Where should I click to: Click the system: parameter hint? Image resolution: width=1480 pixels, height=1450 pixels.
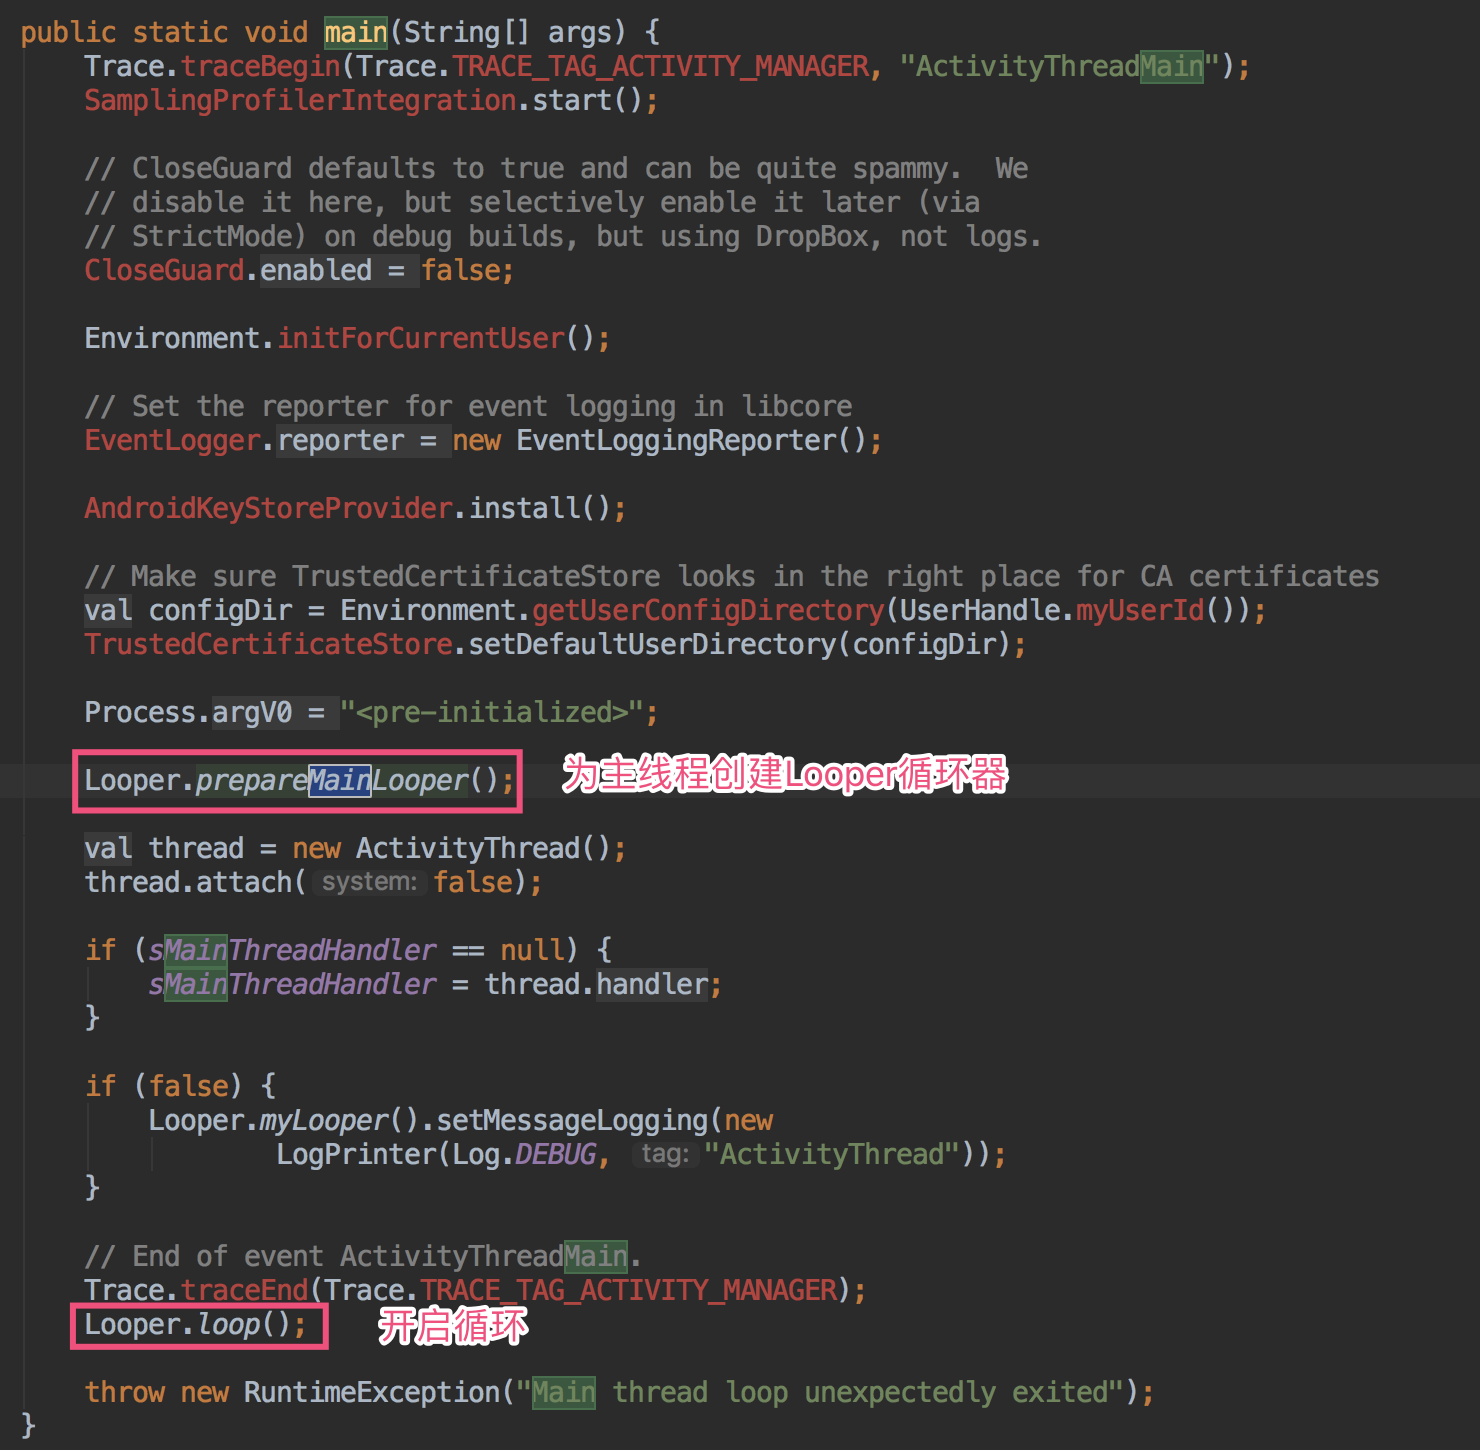[x=369, y=882]
